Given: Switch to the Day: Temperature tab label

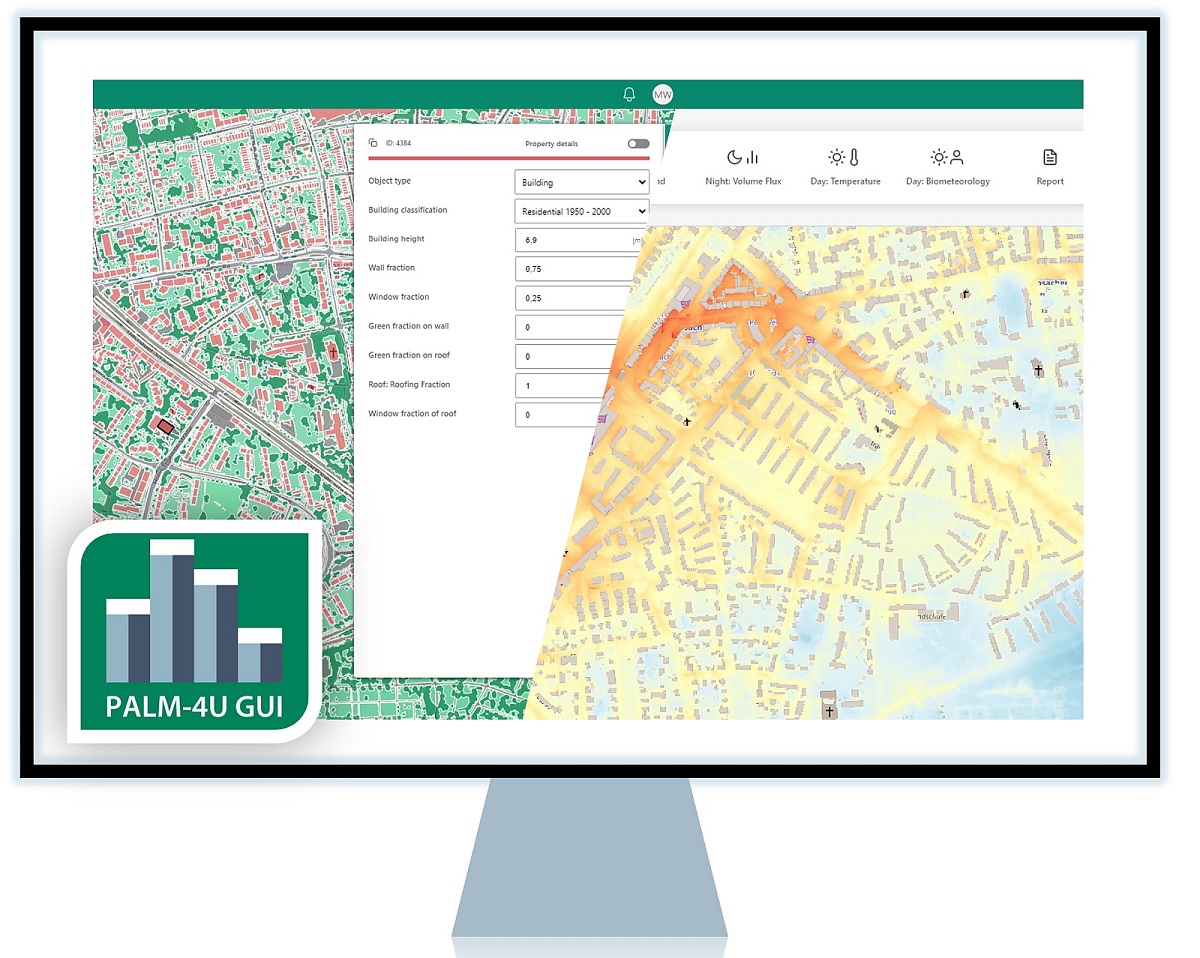Looking at the screenshot, I should [845, 182].
